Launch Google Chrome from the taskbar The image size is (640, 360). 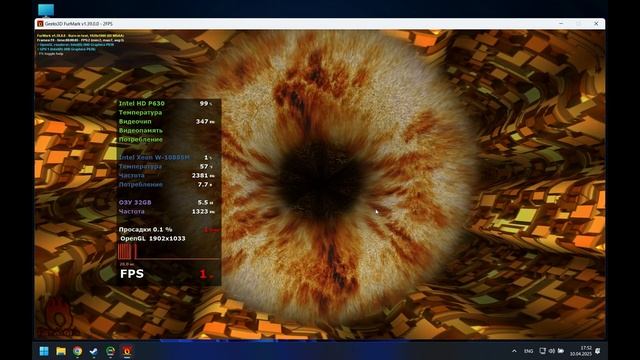coord(77,351)
